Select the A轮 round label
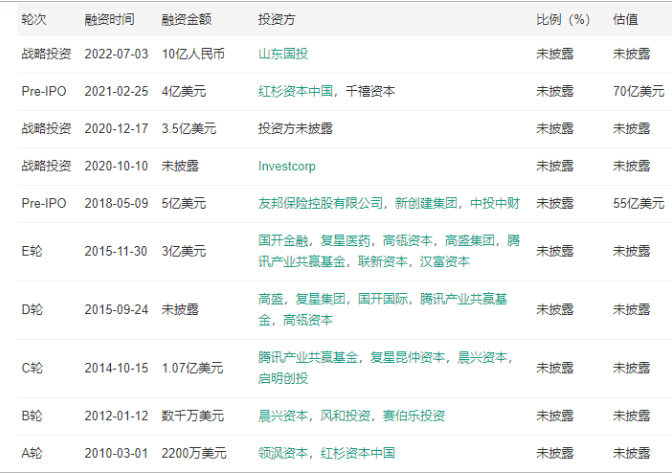Image resolution: width=672 pixels, height=474 pixels. pyautogui.click(x=32, y=453)
